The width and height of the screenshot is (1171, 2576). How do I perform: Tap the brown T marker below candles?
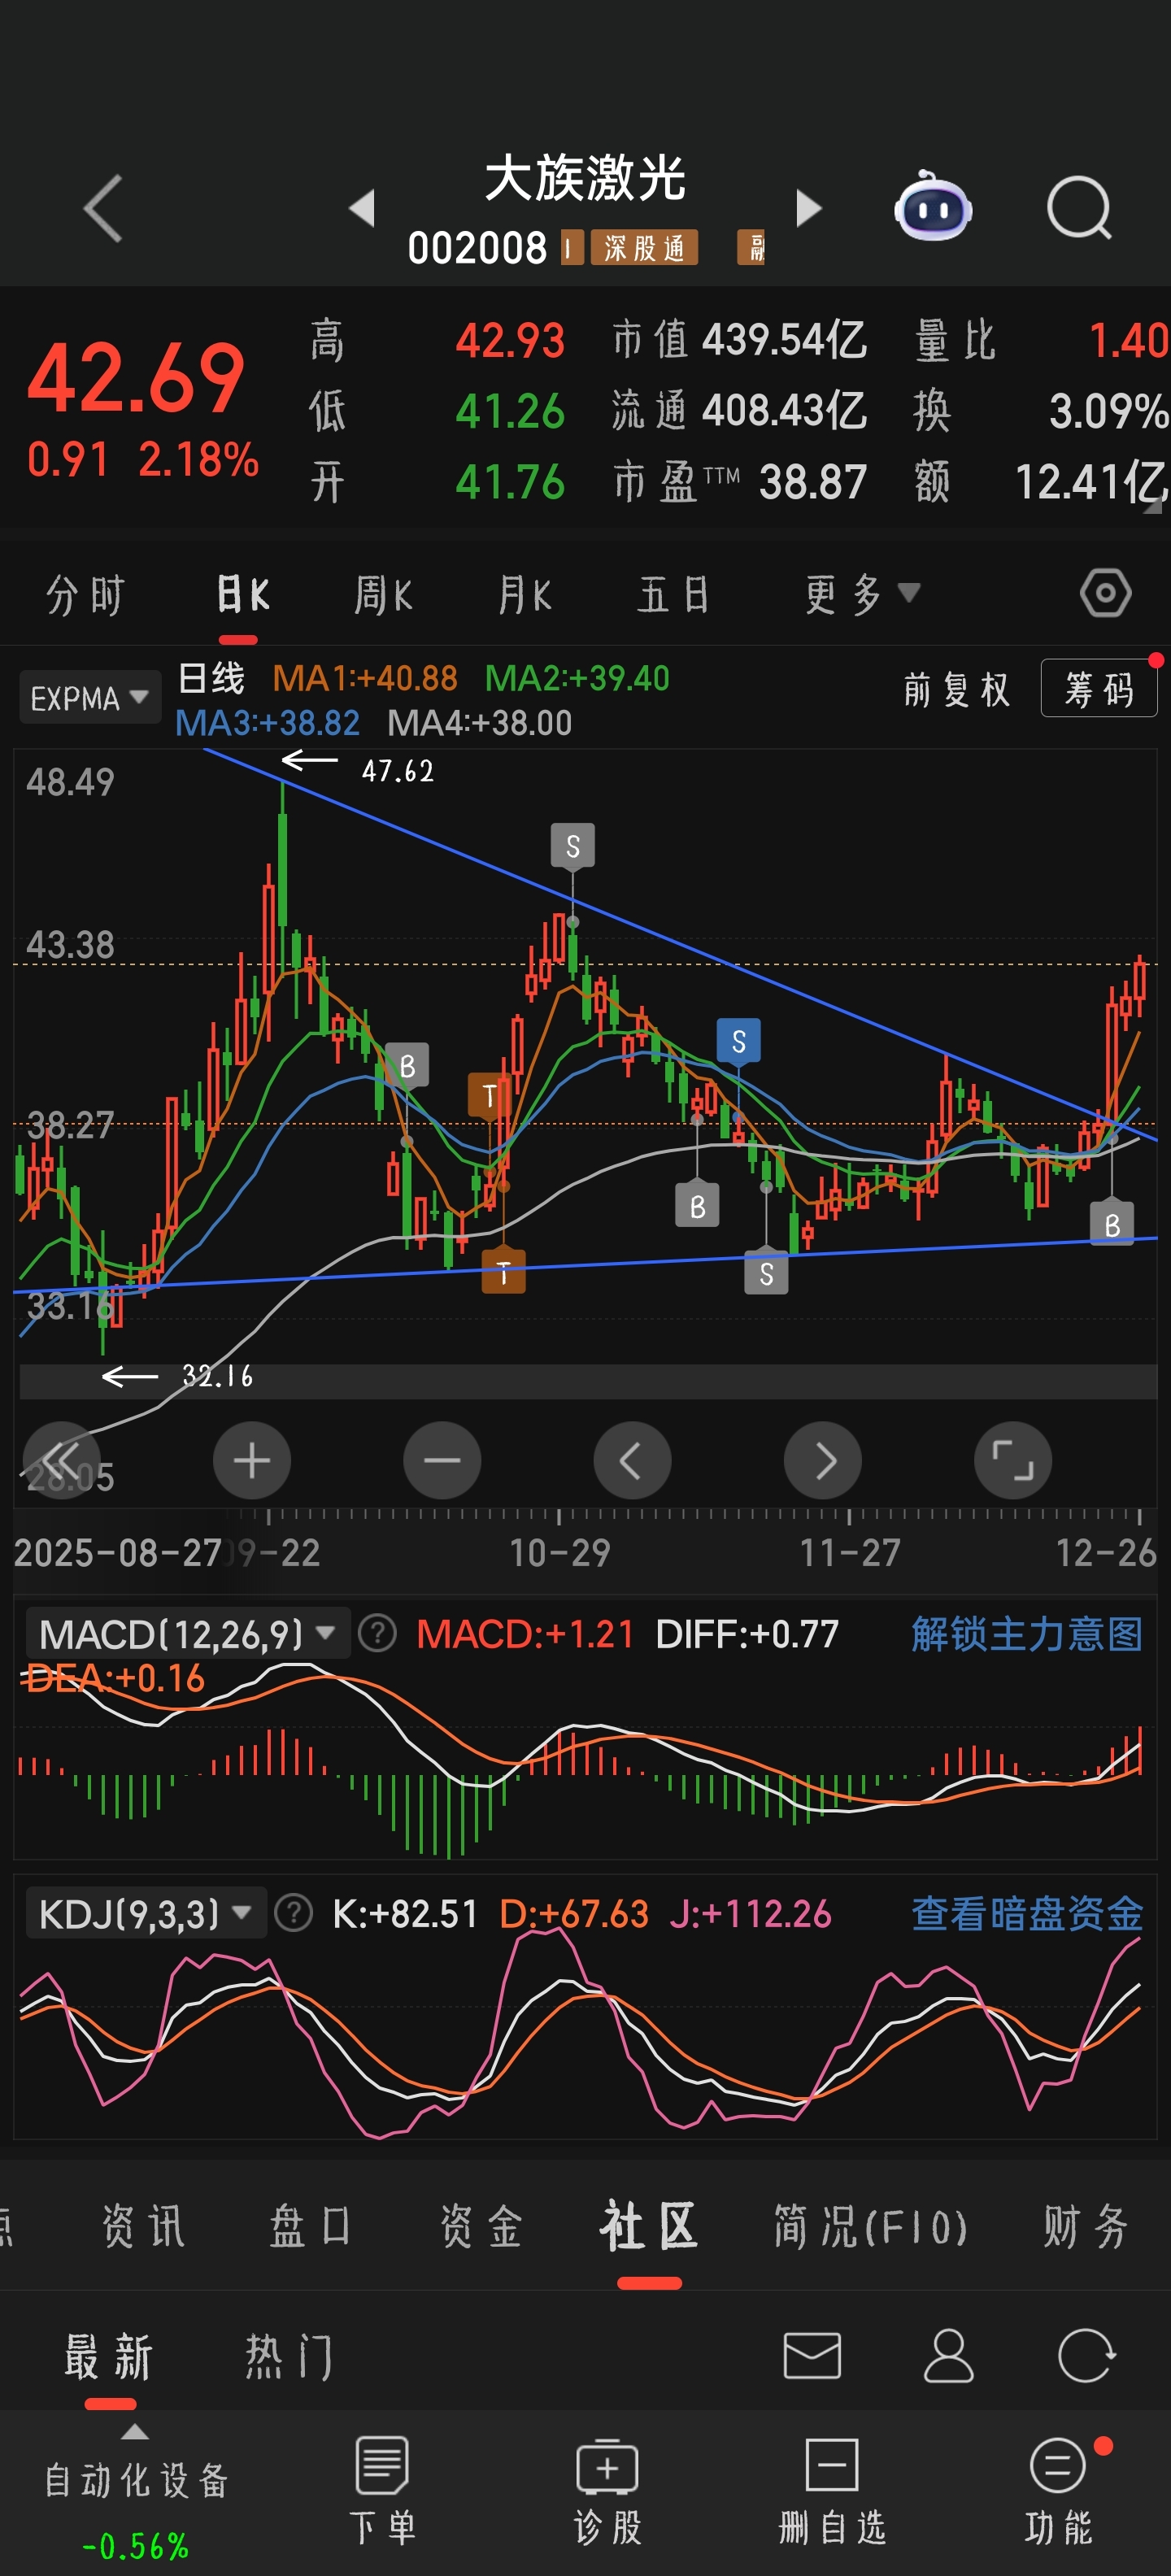504,1271
